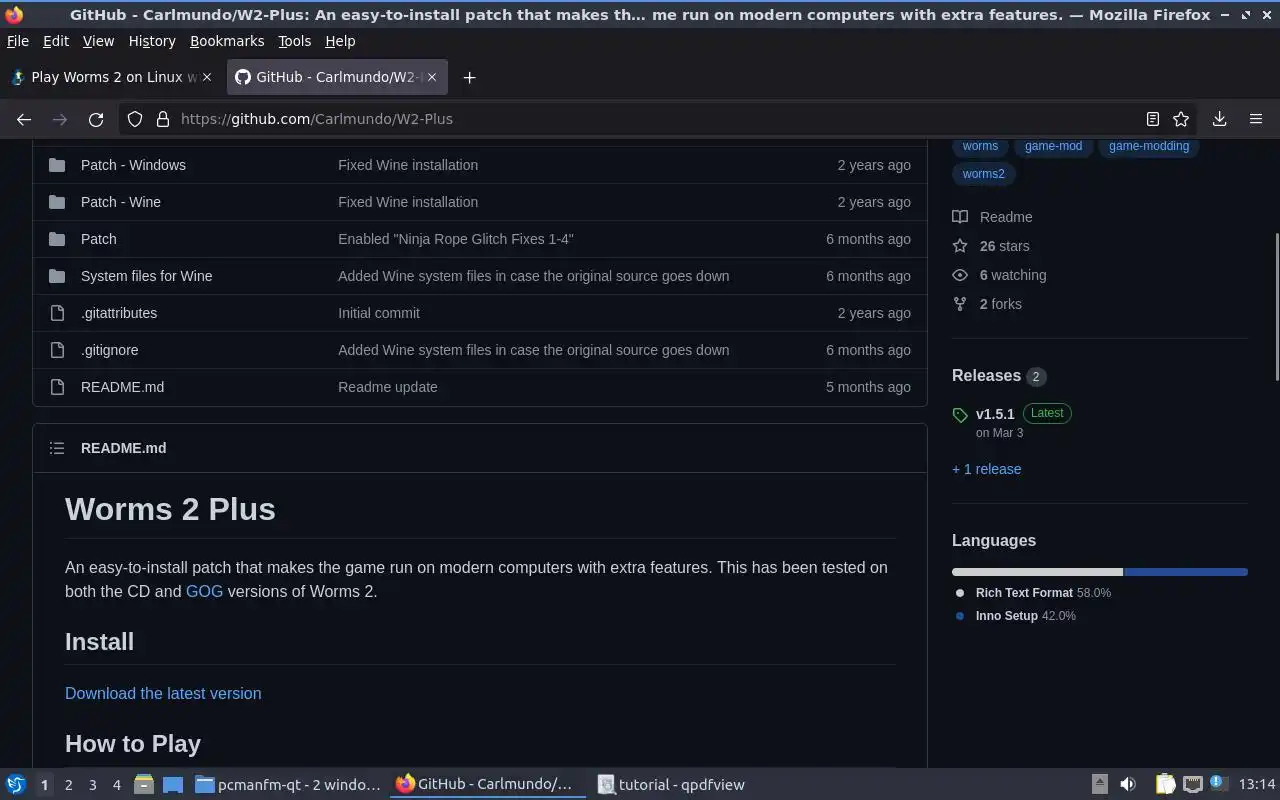The image size is (1280, 800).
Task: Open the .gitattributes file
Action: [119, 313]
